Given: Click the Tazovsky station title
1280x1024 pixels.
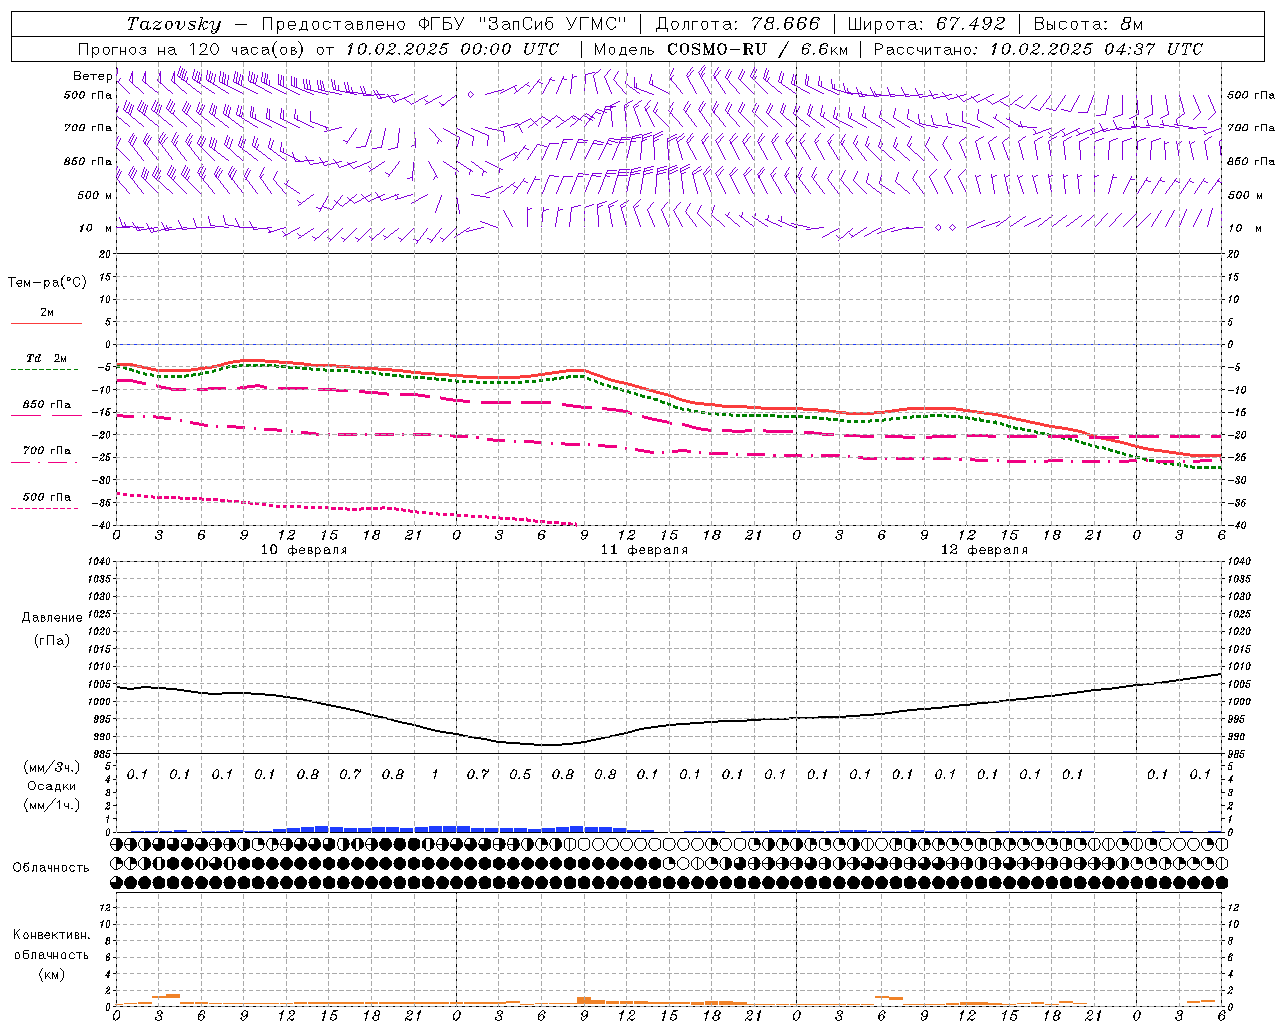Looking at the screenshot, I should 173,24.
